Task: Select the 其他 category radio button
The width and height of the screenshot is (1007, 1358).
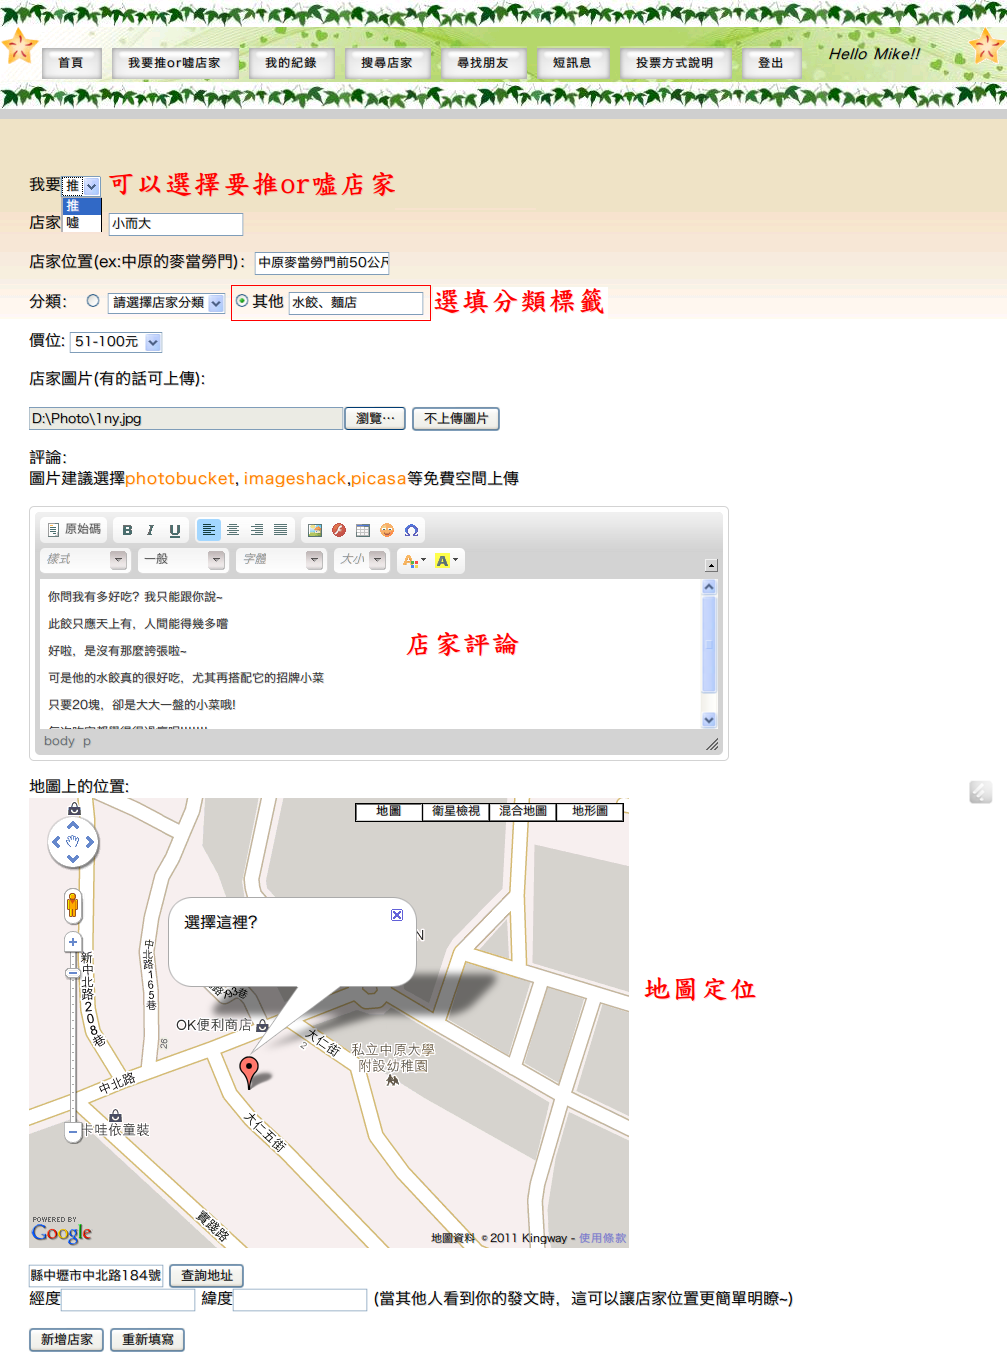Action: 242,300
